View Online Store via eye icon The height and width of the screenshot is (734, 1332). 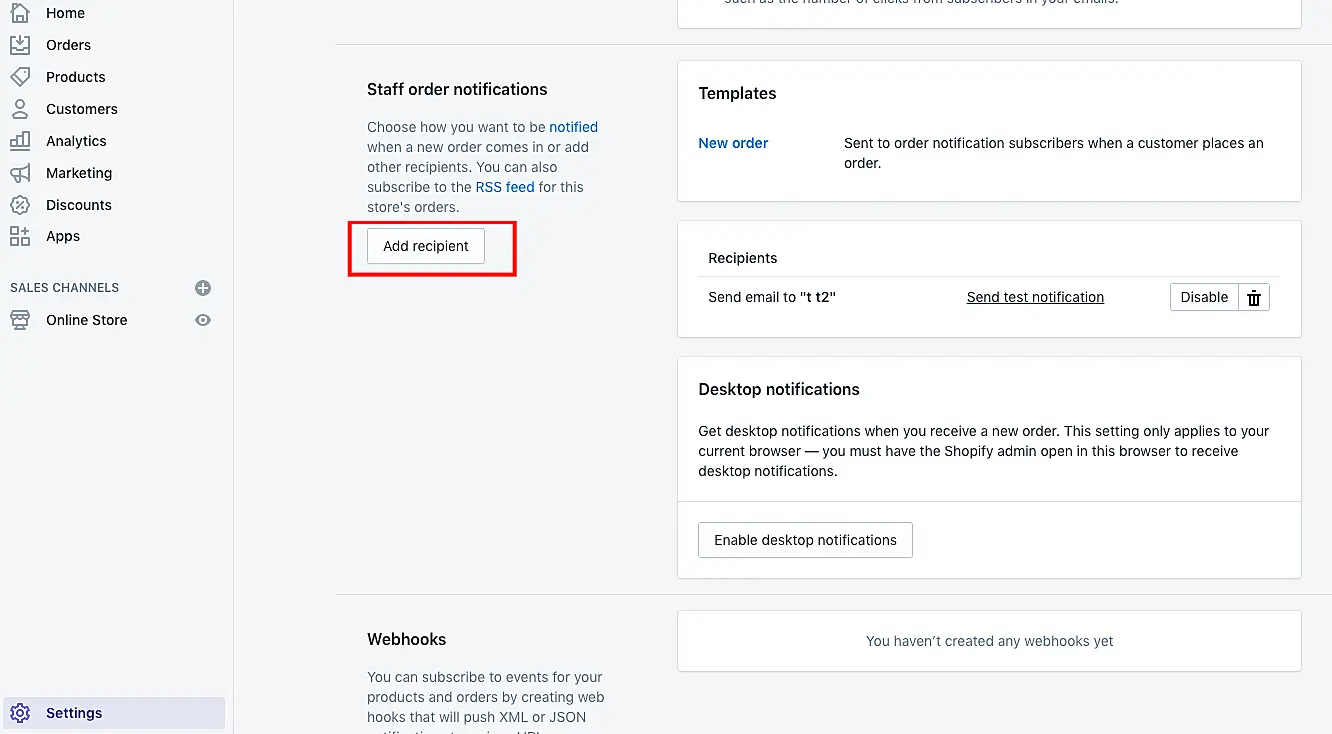[x=203, y=320]
